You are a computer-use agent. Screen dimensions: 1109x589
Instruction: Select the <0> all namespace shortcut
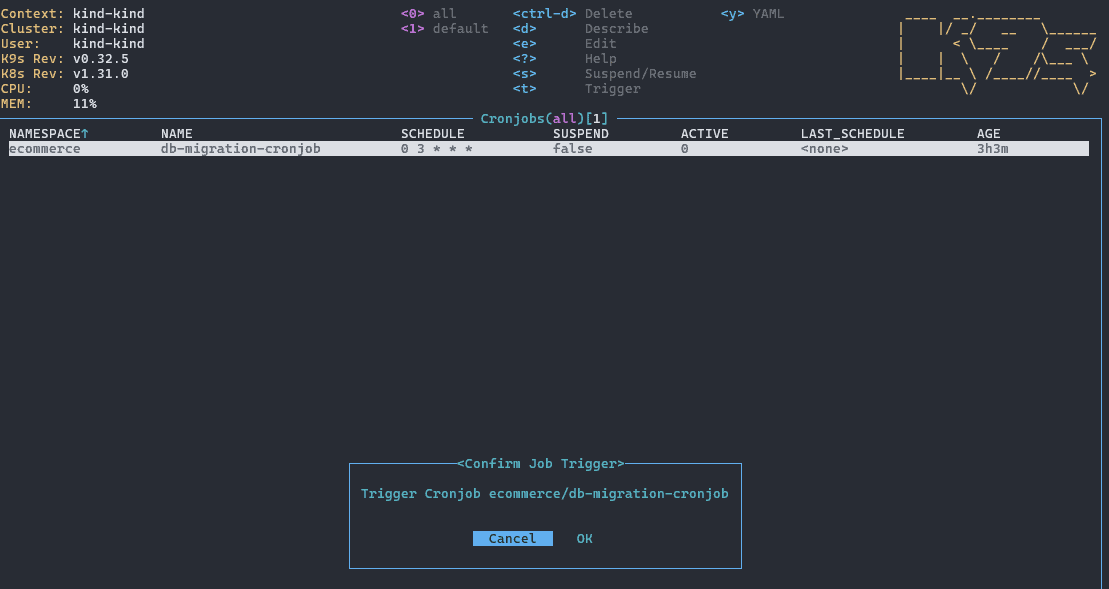tap(429, 13)
